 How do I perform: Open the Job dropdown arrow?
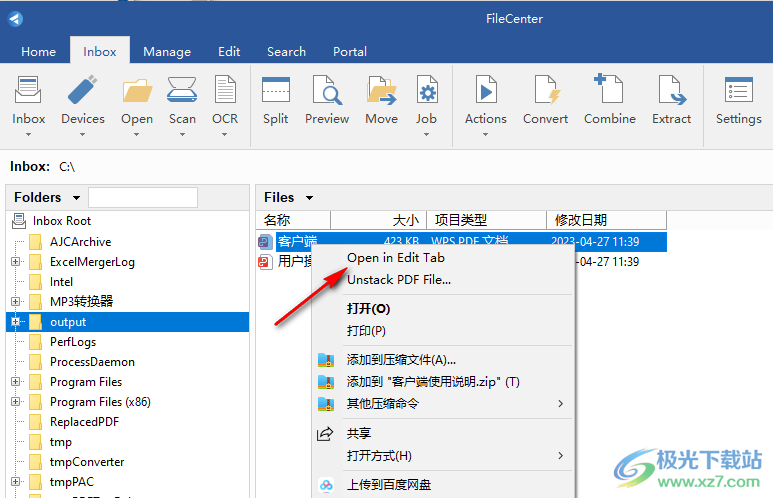tap(426, 134)
